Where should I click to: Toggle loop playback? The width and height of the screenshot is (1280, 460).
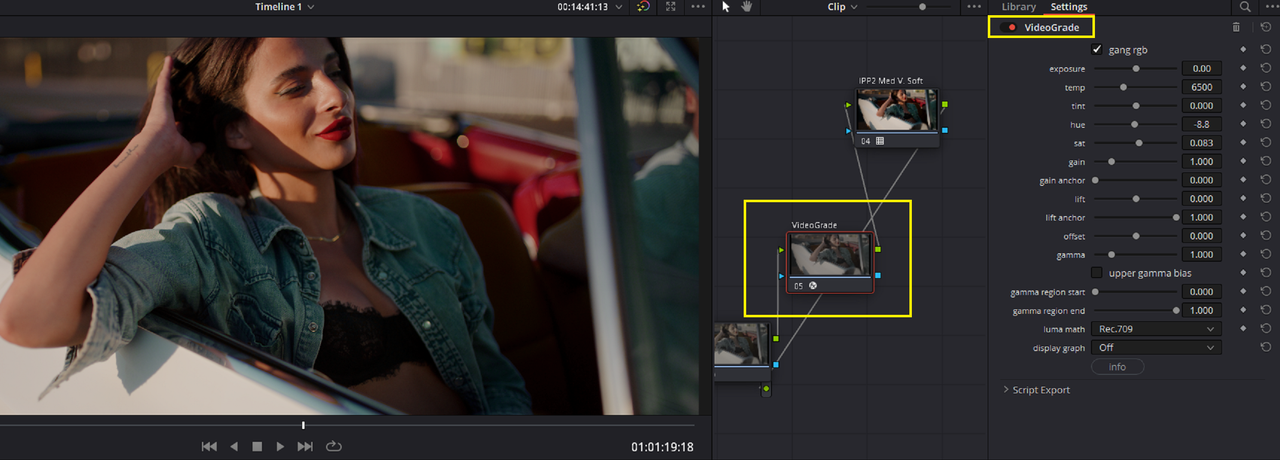(x=334, y=446)
